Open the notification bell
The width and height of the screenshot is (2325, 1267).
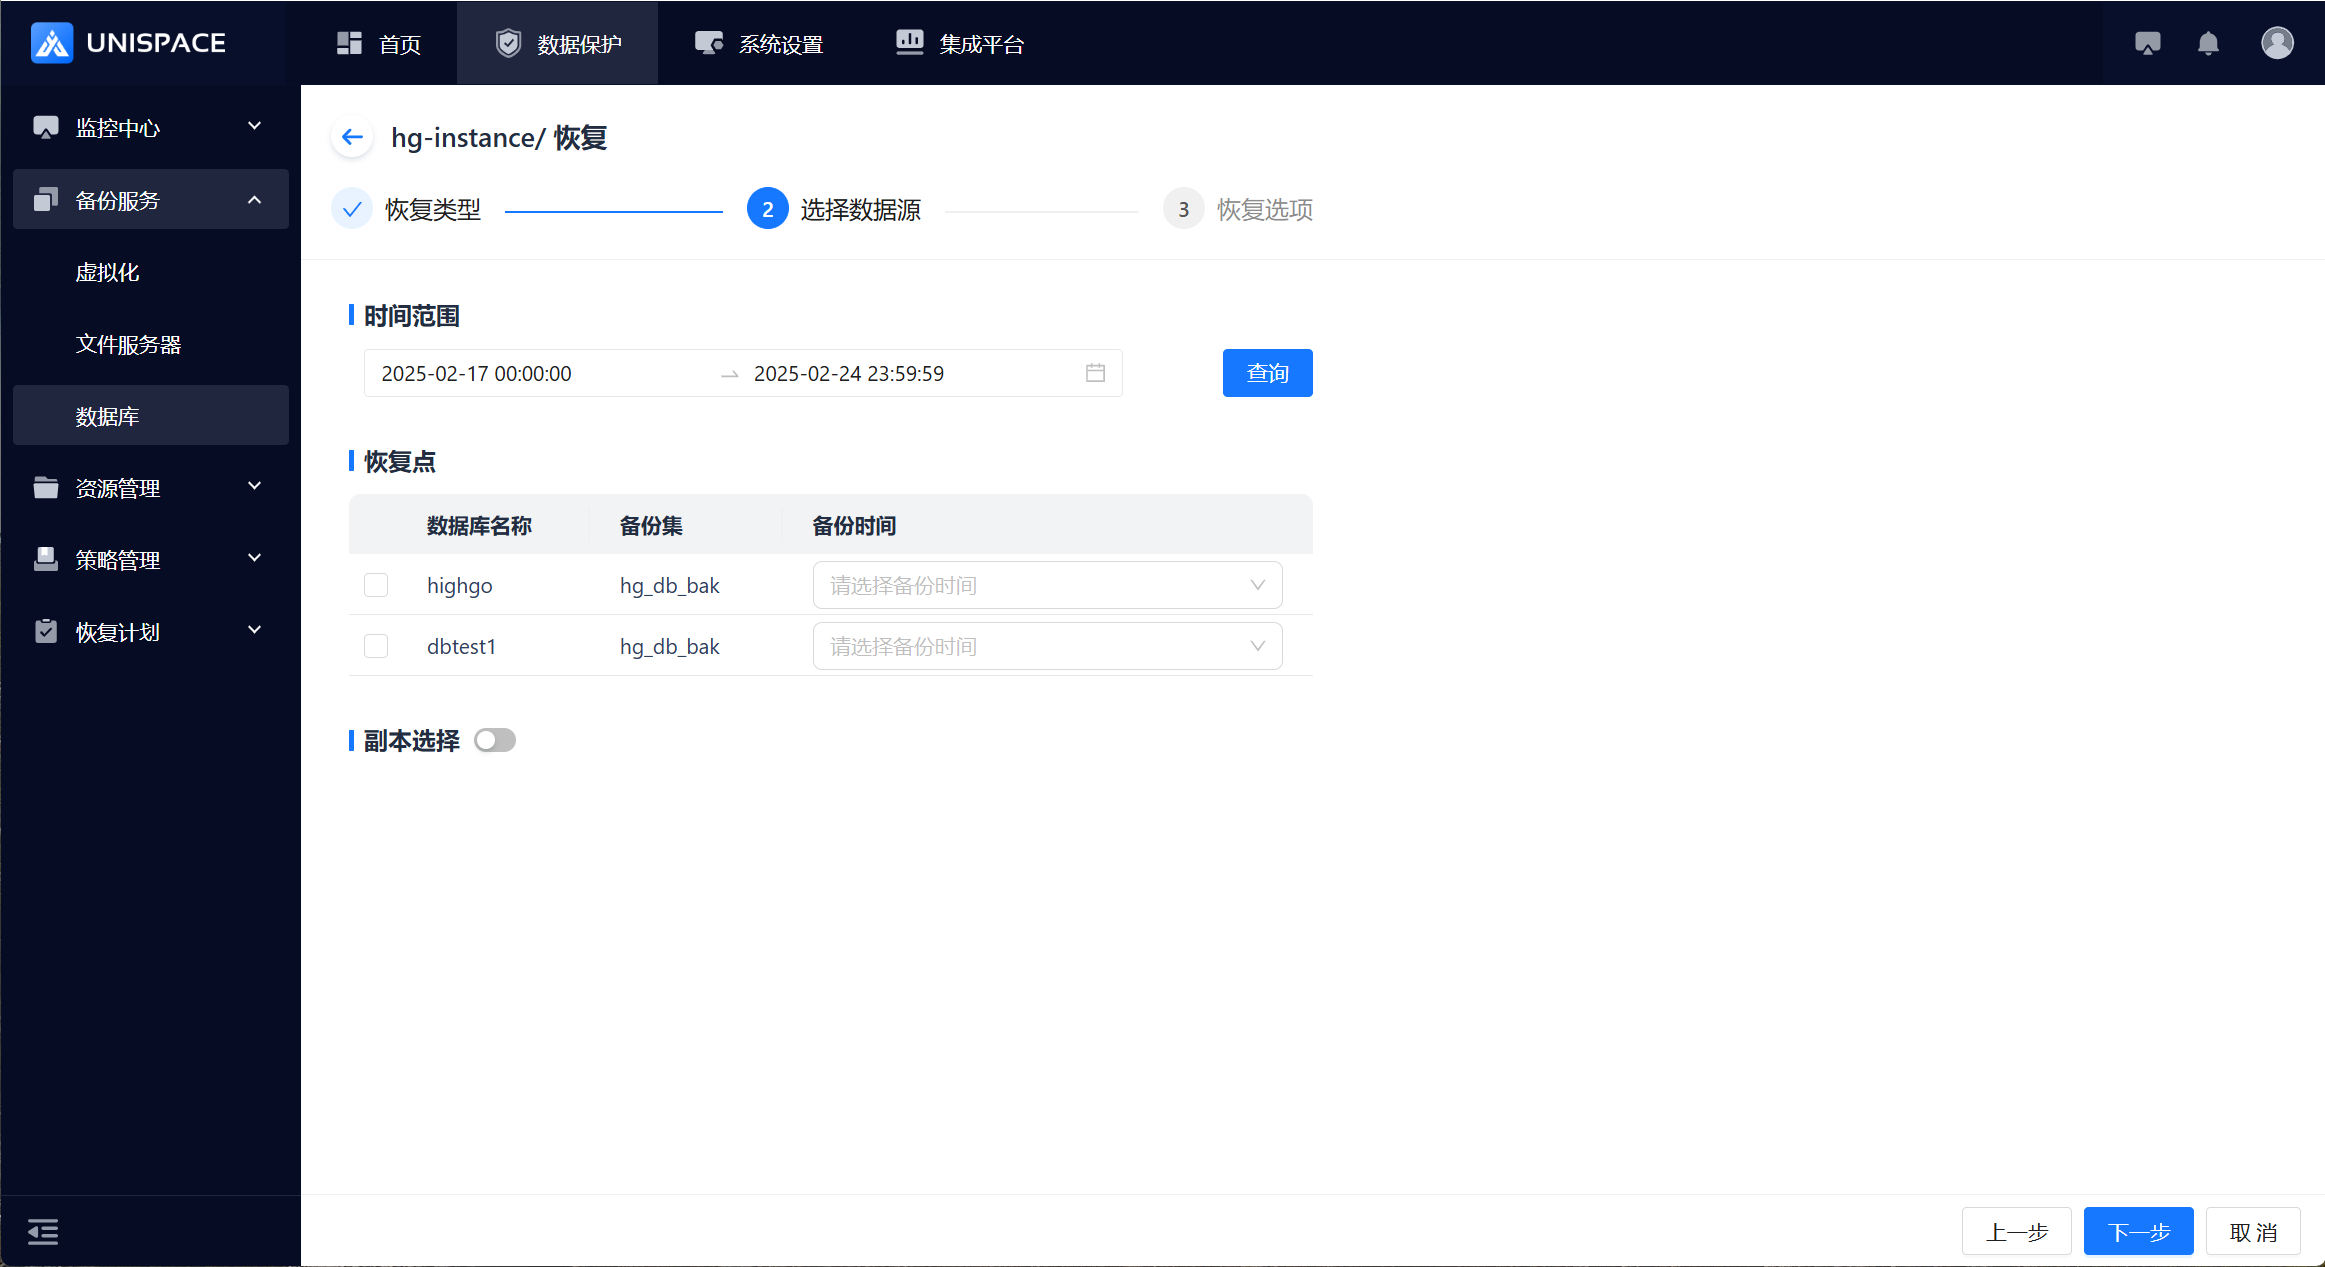point(2208,43)
